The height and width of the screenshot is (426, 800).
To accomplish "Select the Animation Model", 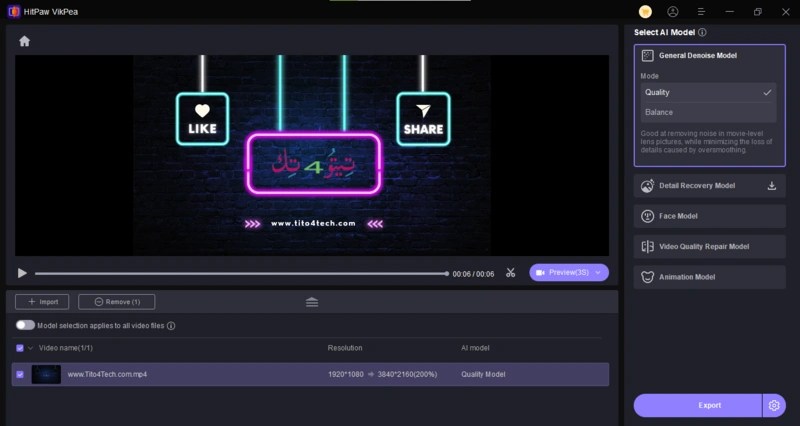I will [710, 277].
